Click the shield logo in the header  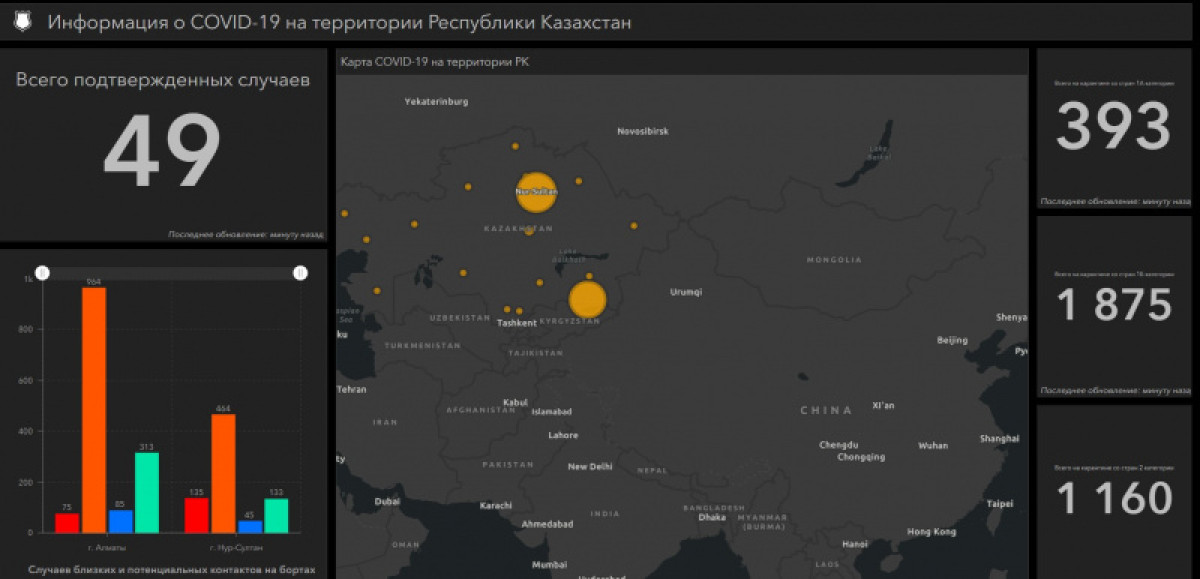coord(23,22)
